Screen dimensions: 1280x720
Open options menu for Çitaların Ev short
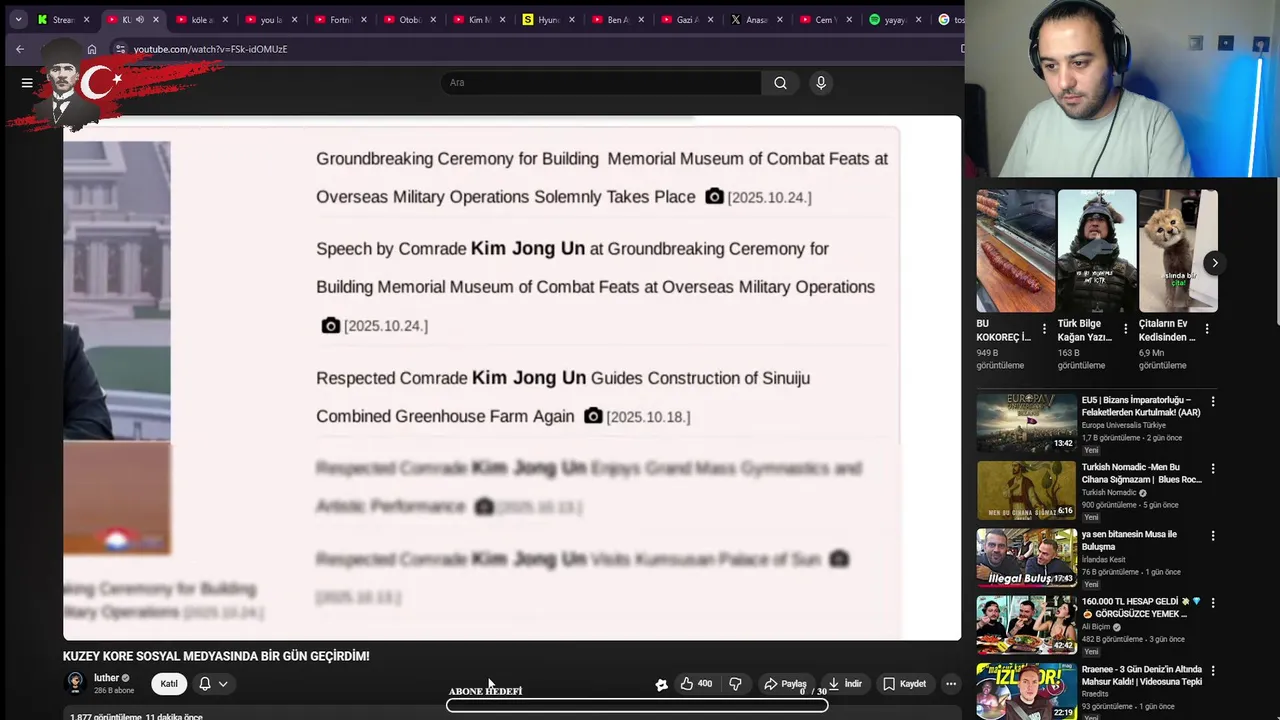(1207, 329)
